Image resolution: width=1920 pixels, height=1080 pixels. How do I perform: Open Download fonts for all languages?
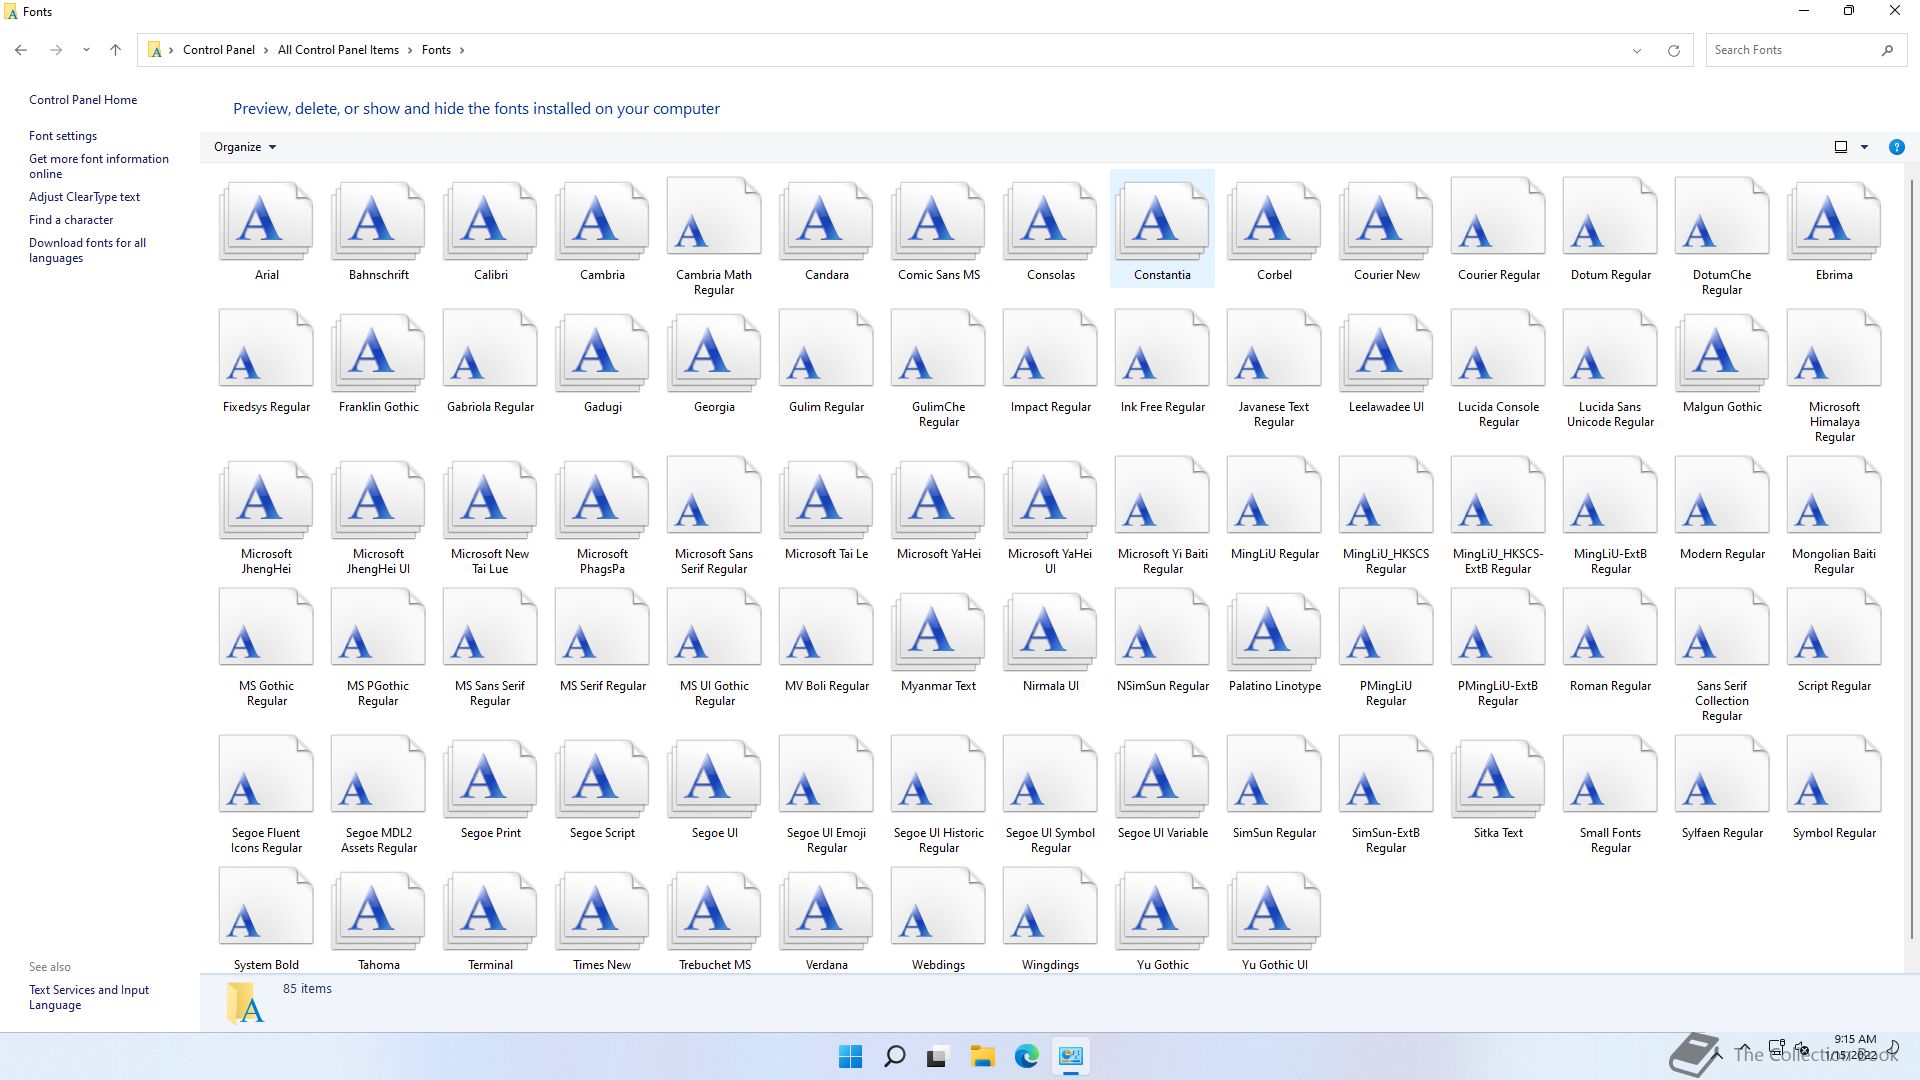pos(87,250)
